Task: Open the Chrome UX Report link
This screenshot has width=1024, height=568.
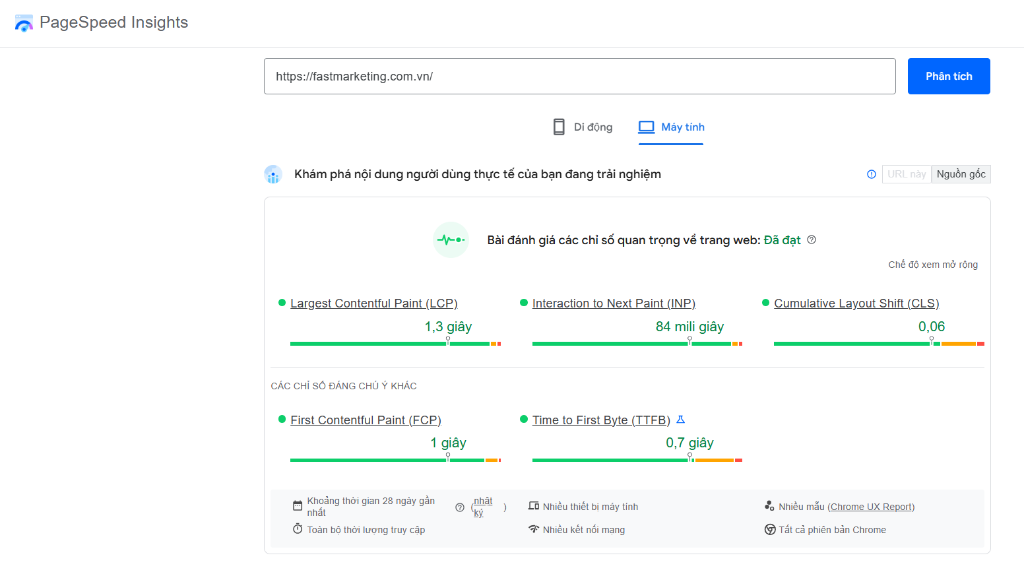Action: pyautogui.click(x=871, y=507)
